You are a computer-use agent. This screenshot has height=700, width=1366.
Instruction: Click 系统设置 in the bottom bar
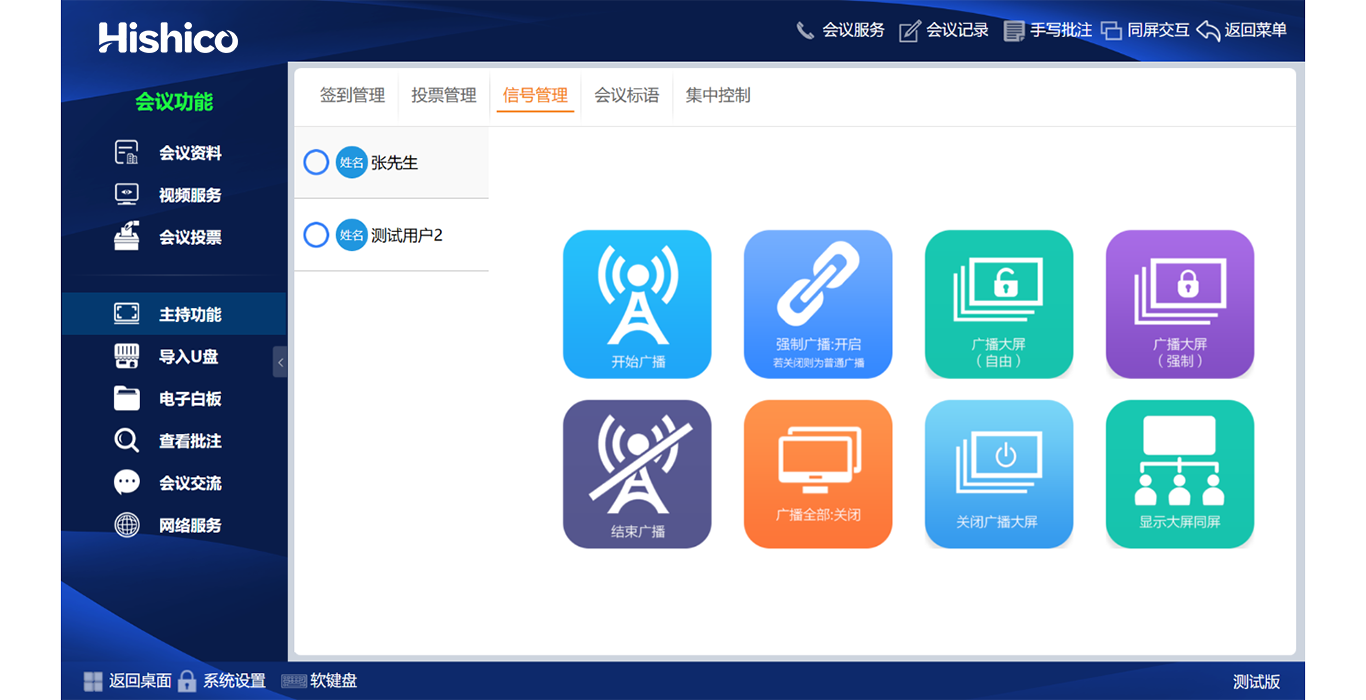pos(222,681)
